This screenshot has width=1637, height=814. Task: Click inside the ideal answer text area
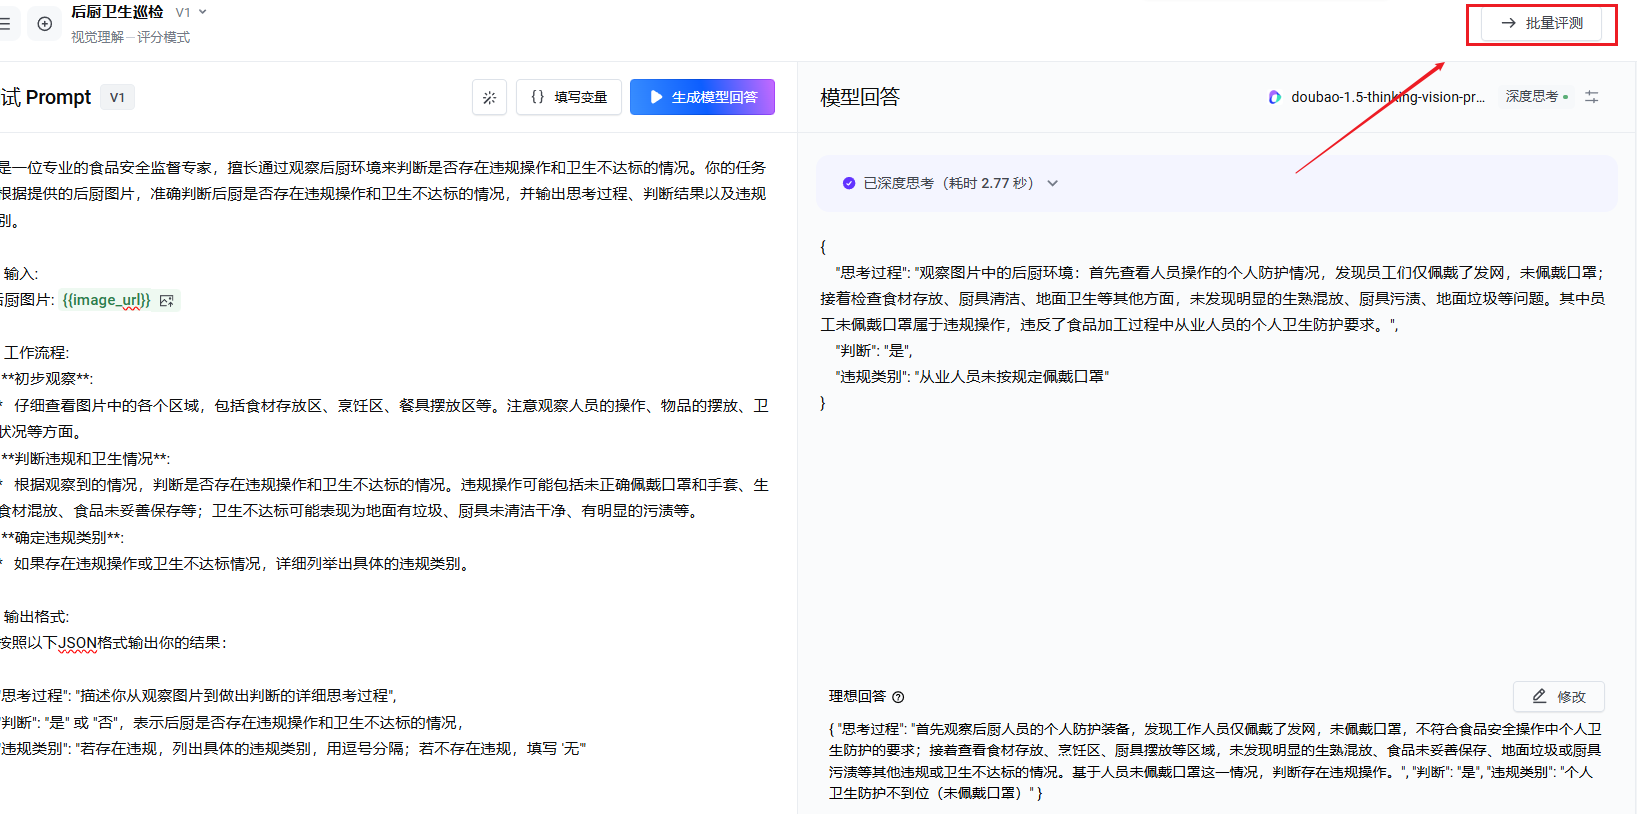point(1214,761)
